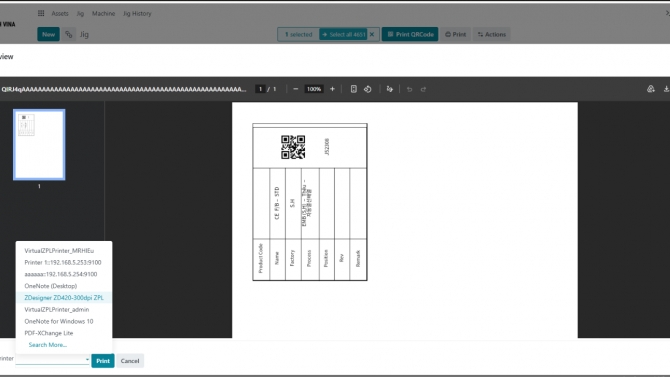The width and height of the screenshot is (670, 377).
Task: Click the undo icon in PDF toolbar
Action: [409, 89]
